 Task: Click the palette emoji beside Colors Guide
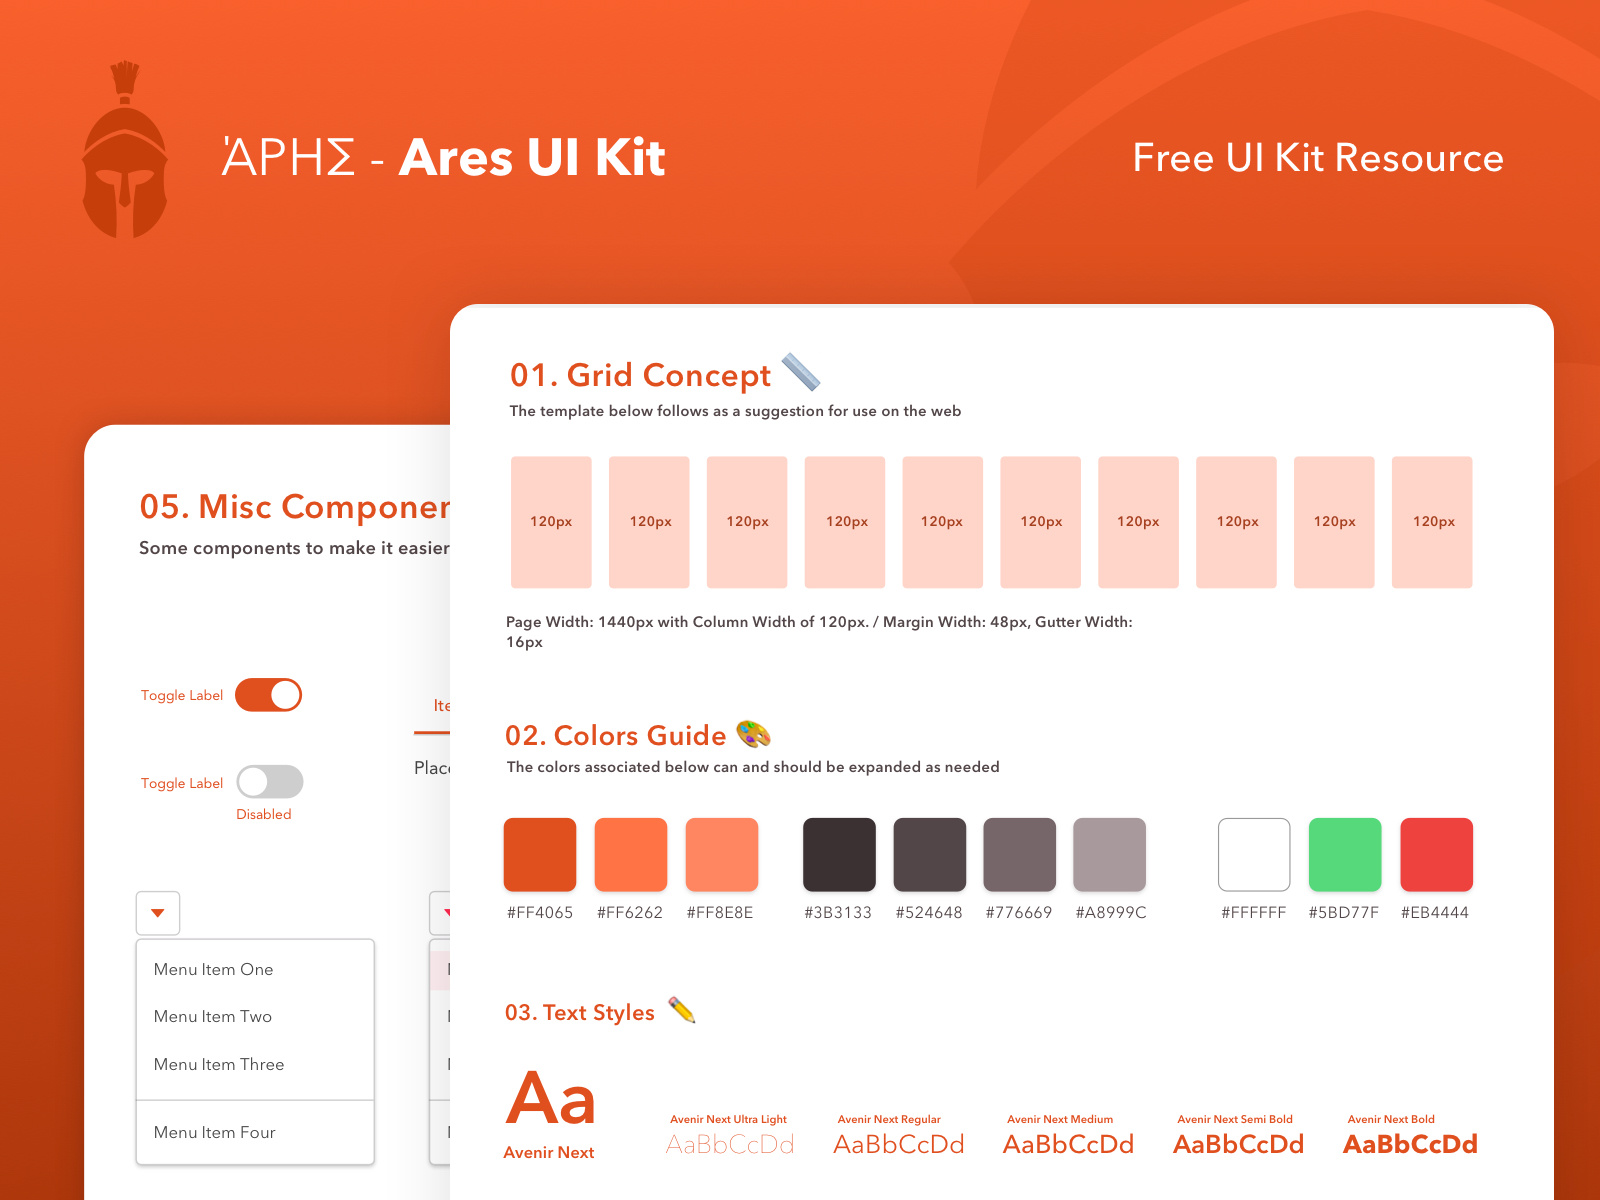753,734
